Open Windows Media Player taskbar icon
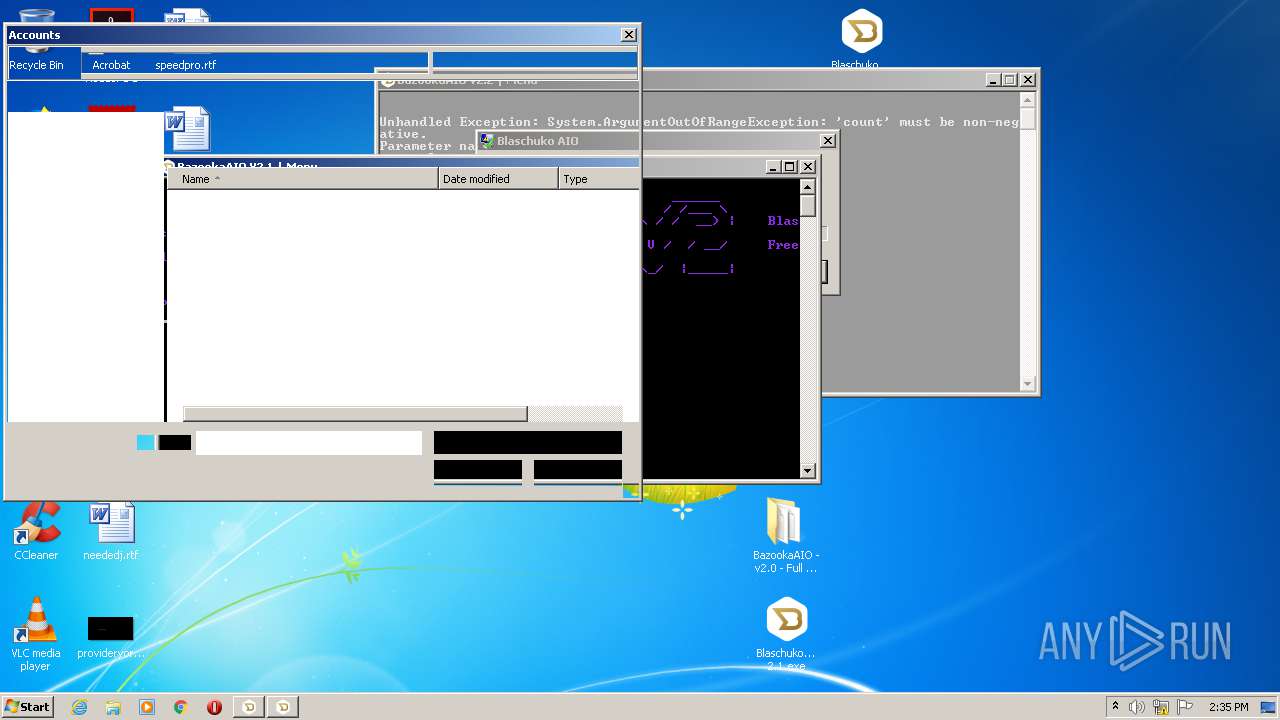Image resolution: width=1280 pixels, height=720 pixels. pyautogui.click(x=147, y=707)
